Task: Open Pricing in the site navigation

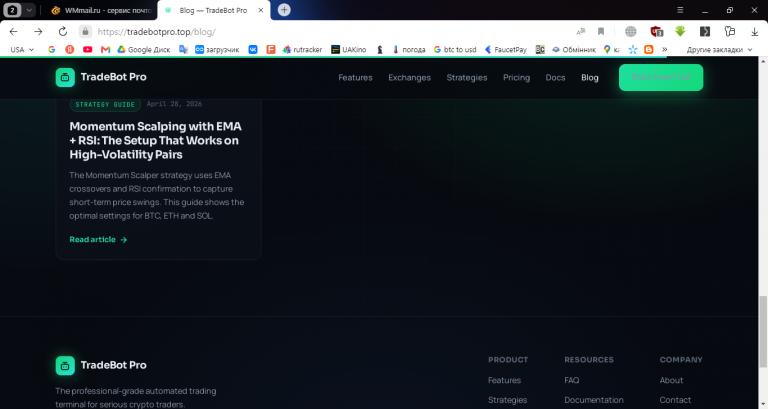Action: coord(516,77)
